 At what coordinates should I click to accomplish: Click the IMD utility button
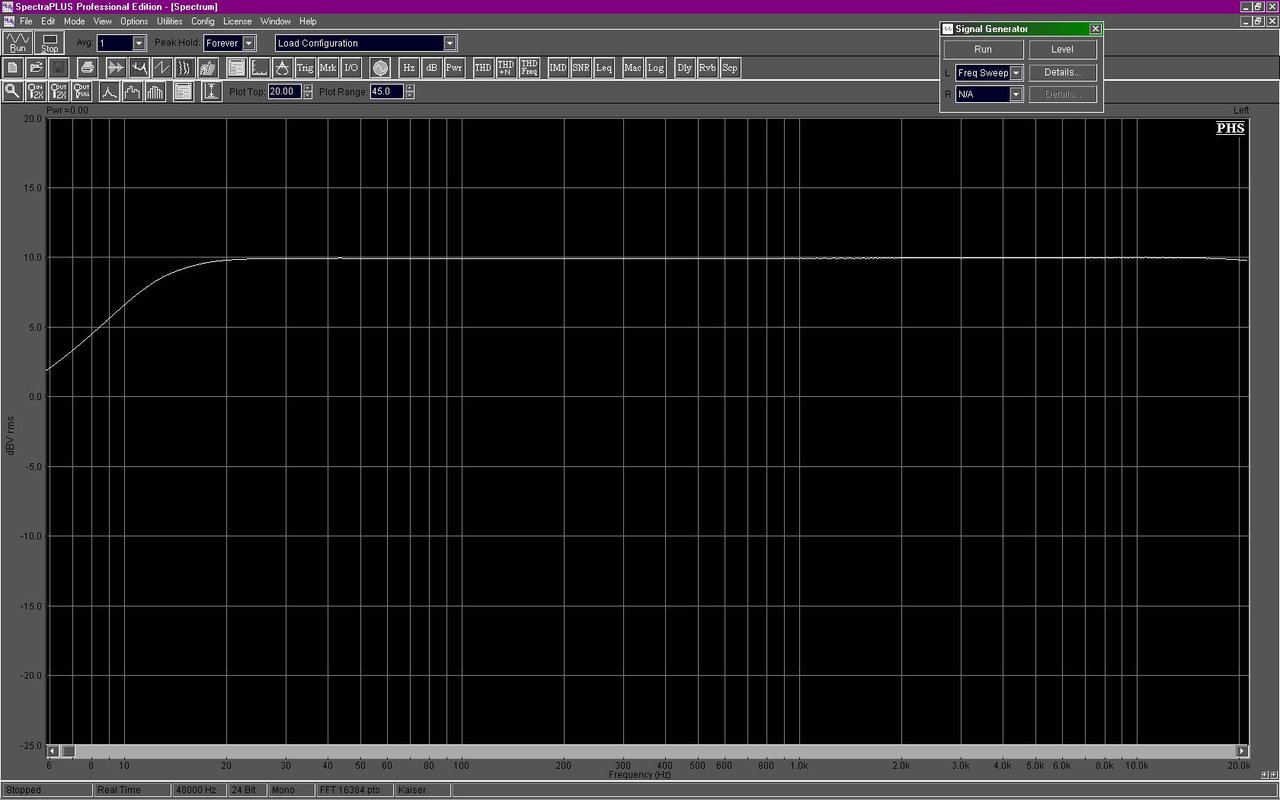(558, 68)
